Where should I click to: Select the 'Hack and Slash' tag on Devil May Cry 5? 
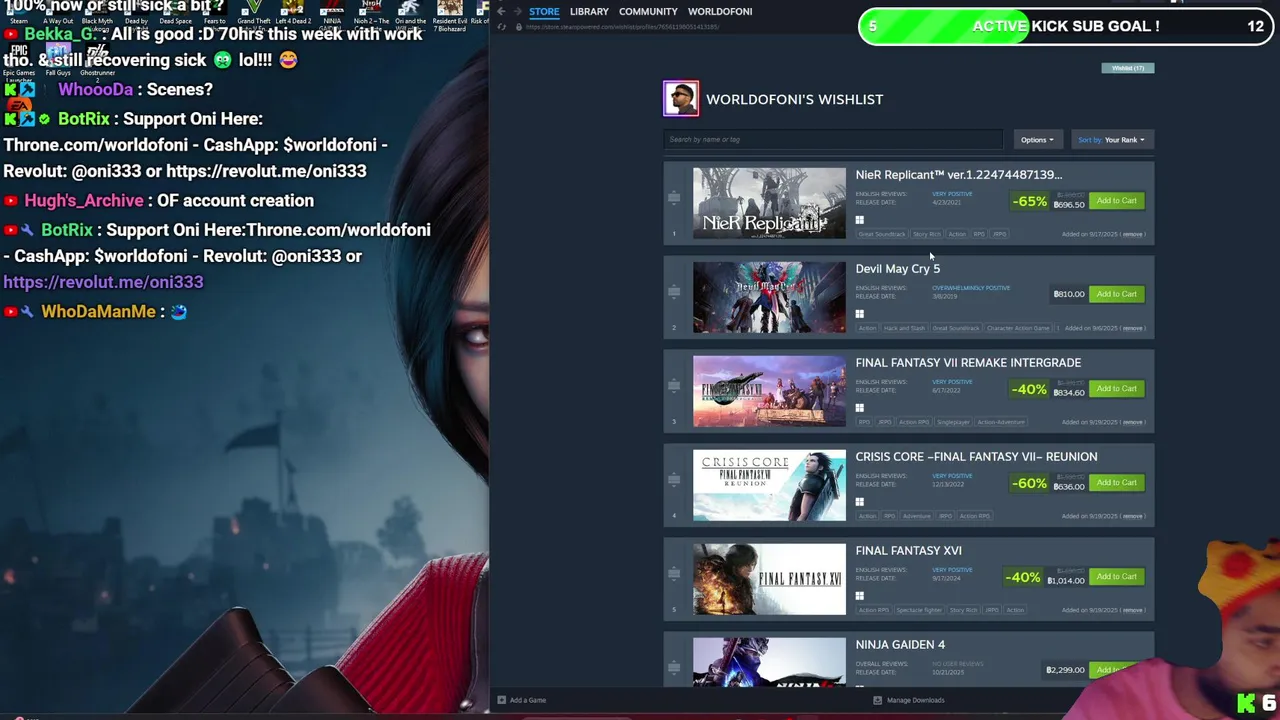point(904,328)
